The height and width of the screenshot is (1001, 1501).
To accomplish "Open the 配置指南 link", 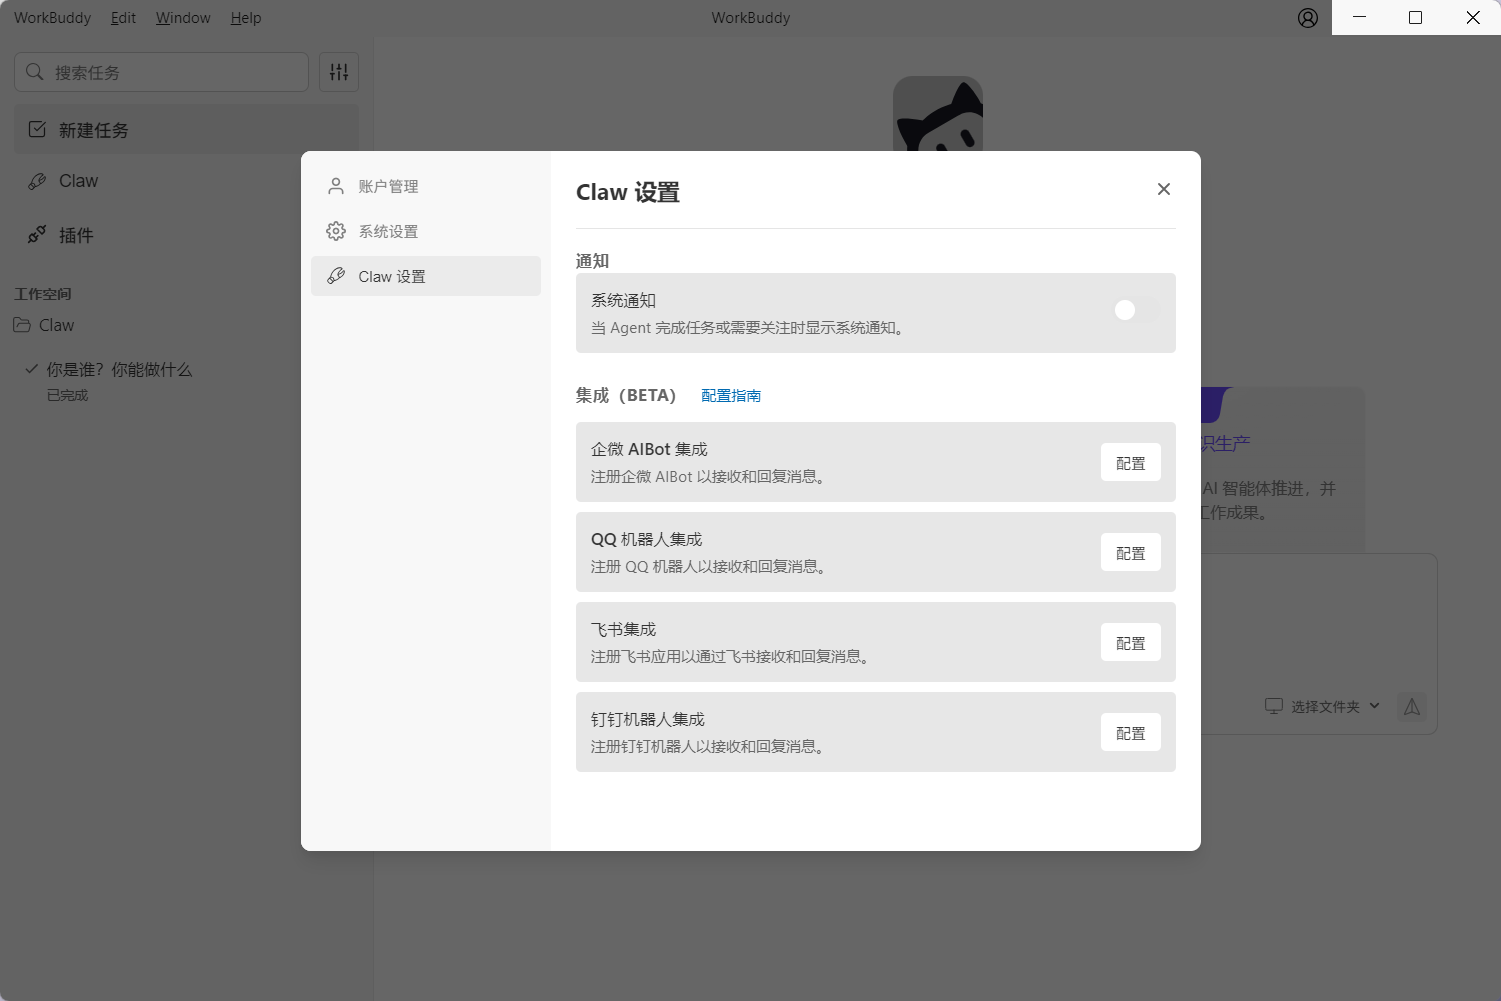I will coord(731,396).
